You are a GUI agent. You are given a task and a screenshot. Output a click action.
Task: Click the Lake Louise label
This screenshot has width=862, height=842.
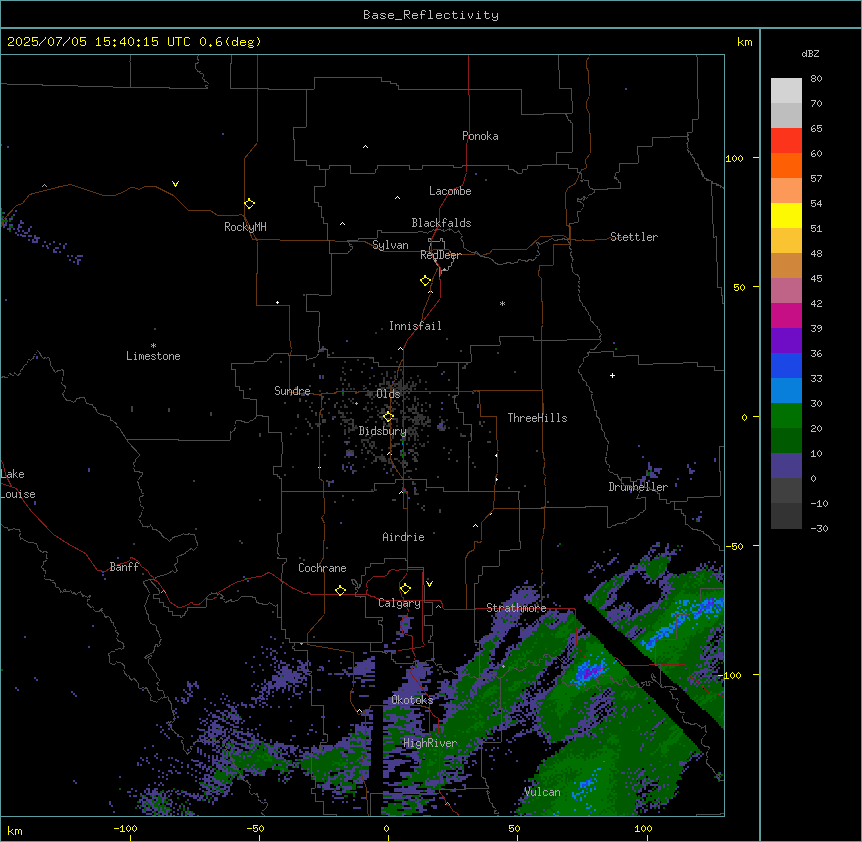click(x=18, y=484)
